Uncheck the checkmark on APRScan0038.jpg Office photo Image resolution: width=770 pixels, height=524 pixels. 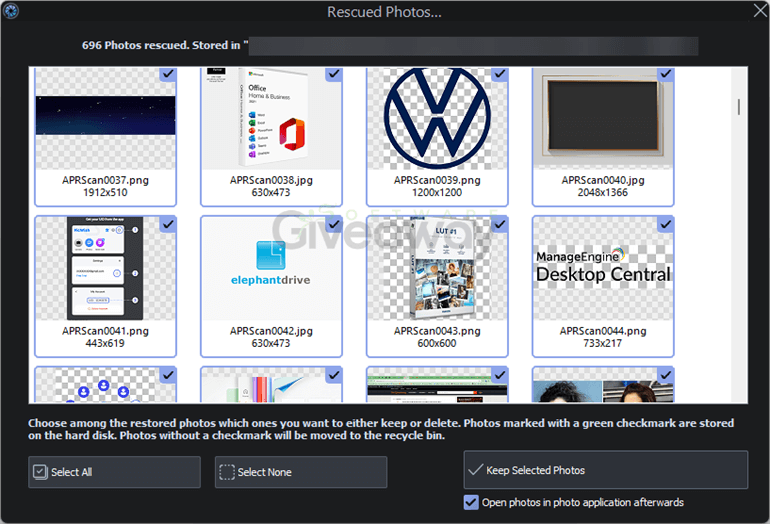334,74
